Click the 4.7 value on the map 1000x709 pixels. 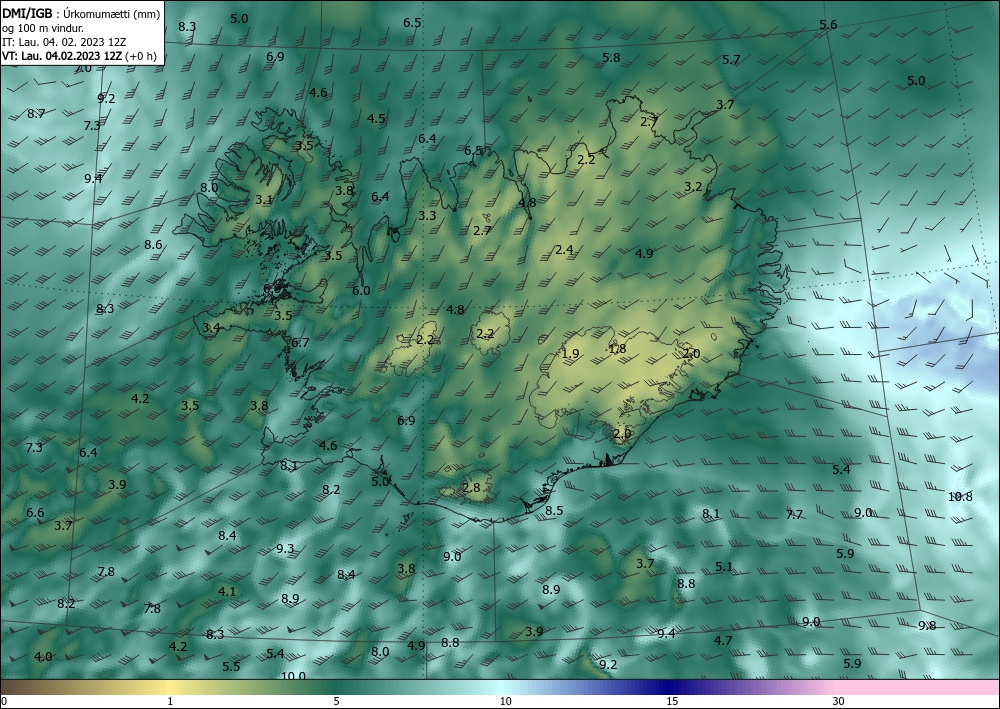[x=723, y=641]
